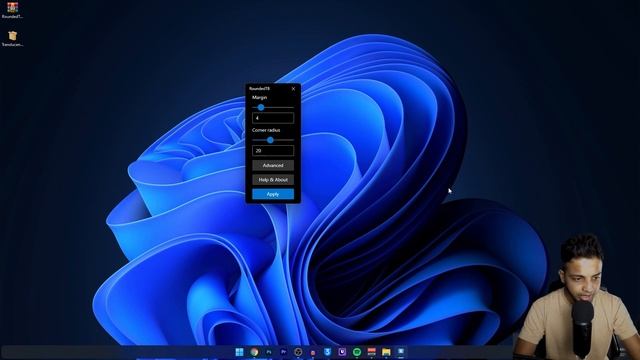Click the Corner radius value field showing 20
This screenshot has width=640, height=360.
273,151
